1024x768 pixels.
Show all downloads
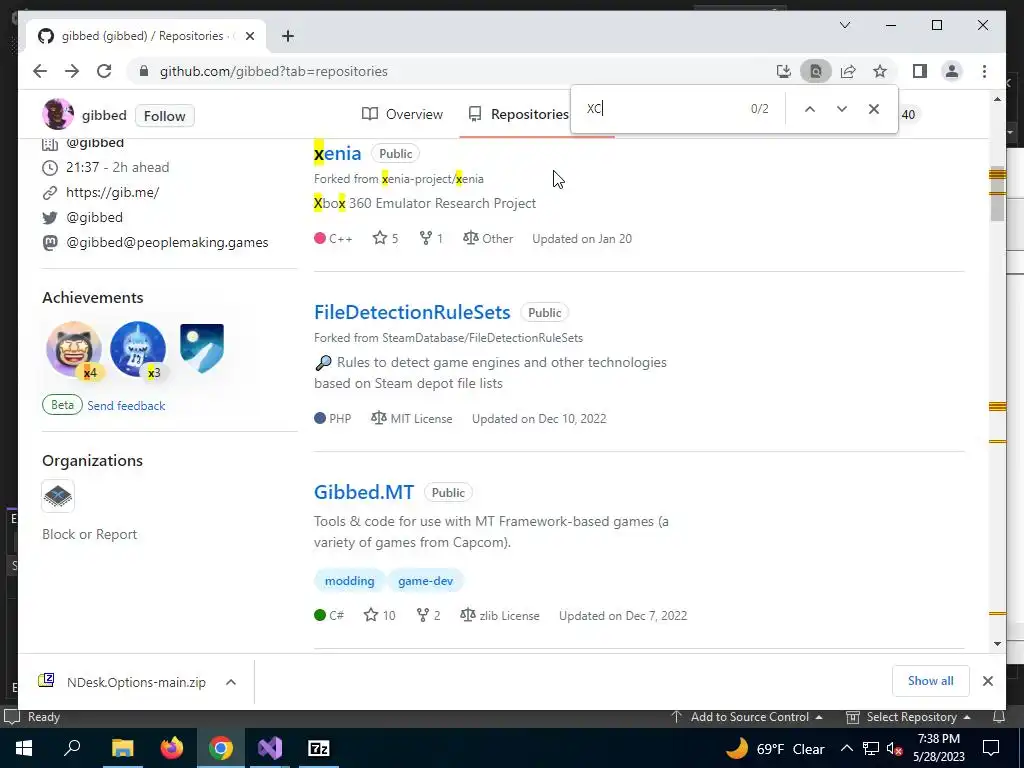coord(930,680)
